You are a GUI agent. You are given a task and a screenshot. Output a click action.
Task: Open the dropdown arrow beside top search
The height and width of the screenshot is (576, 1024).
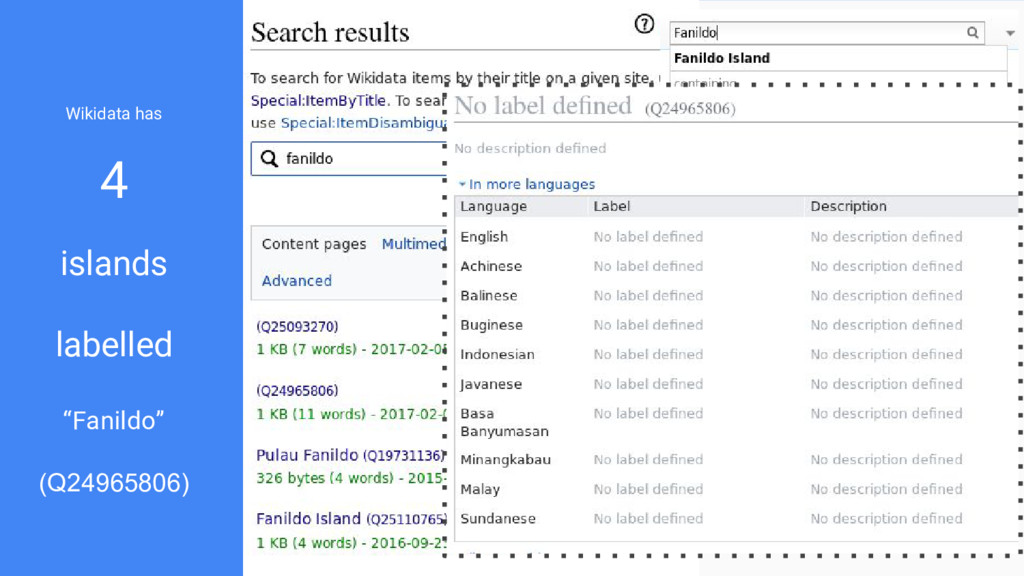[1010, 33]
